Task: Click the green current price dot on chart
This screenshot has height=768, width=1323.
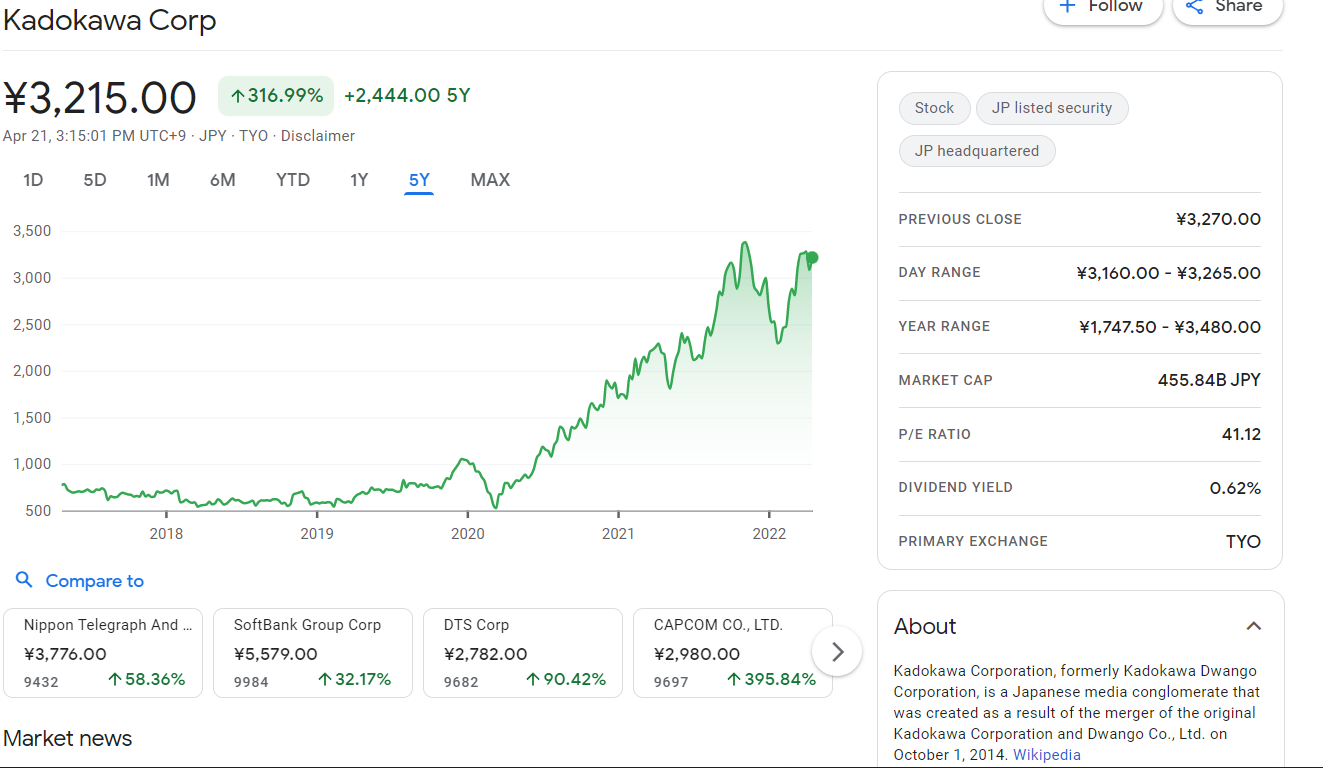Action: pos(812,258)
